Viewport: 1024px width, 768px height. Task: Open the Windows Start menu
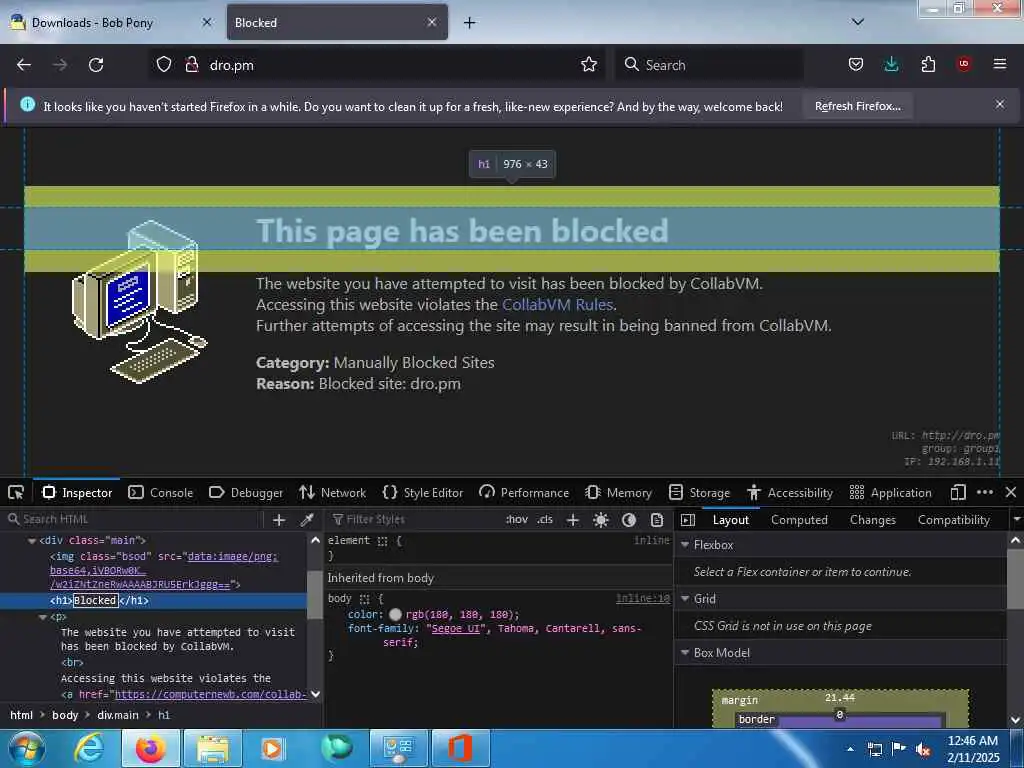(x=27, y=749)
